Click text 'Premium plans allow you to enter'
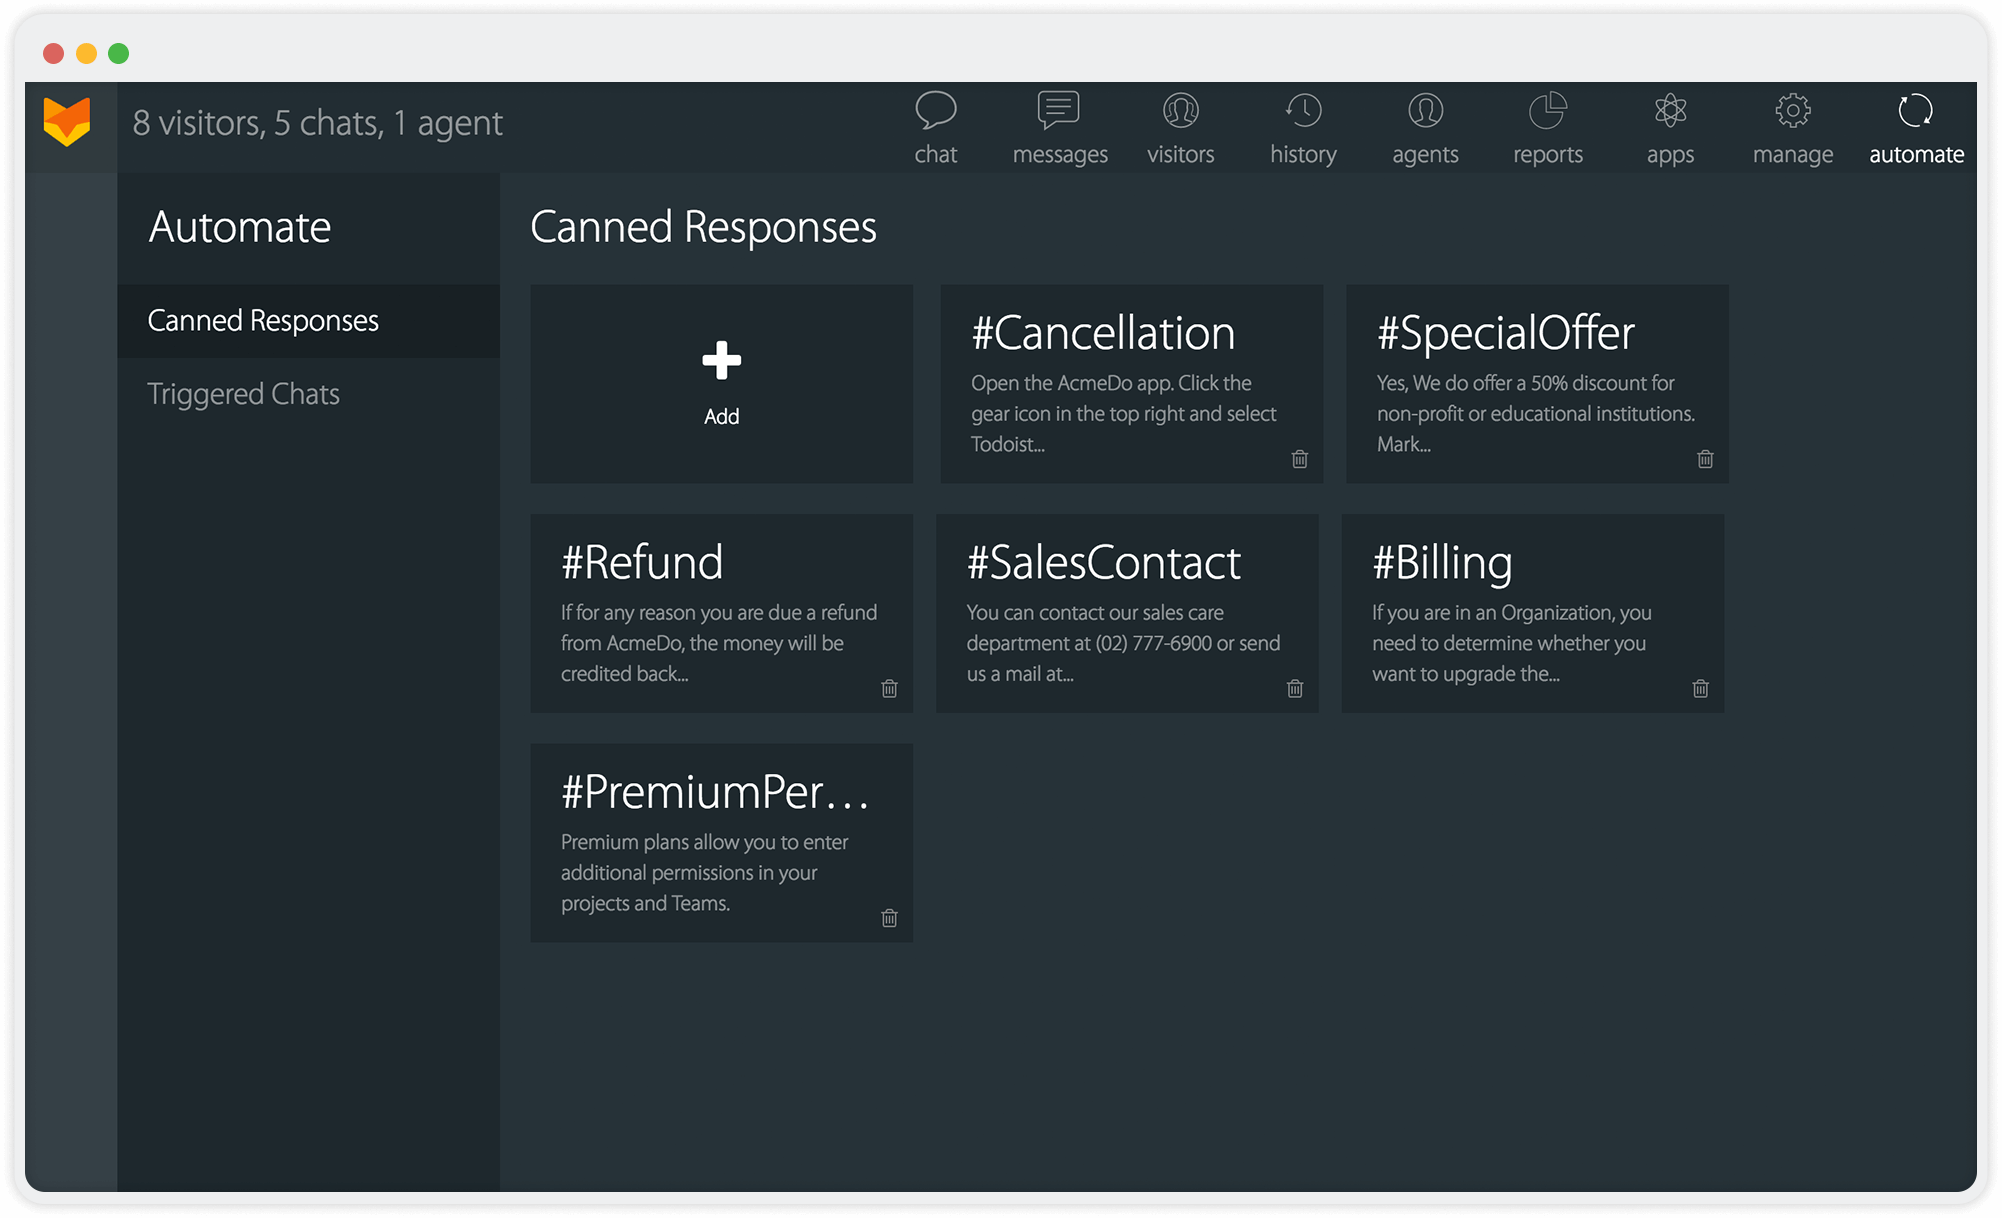 704,842
